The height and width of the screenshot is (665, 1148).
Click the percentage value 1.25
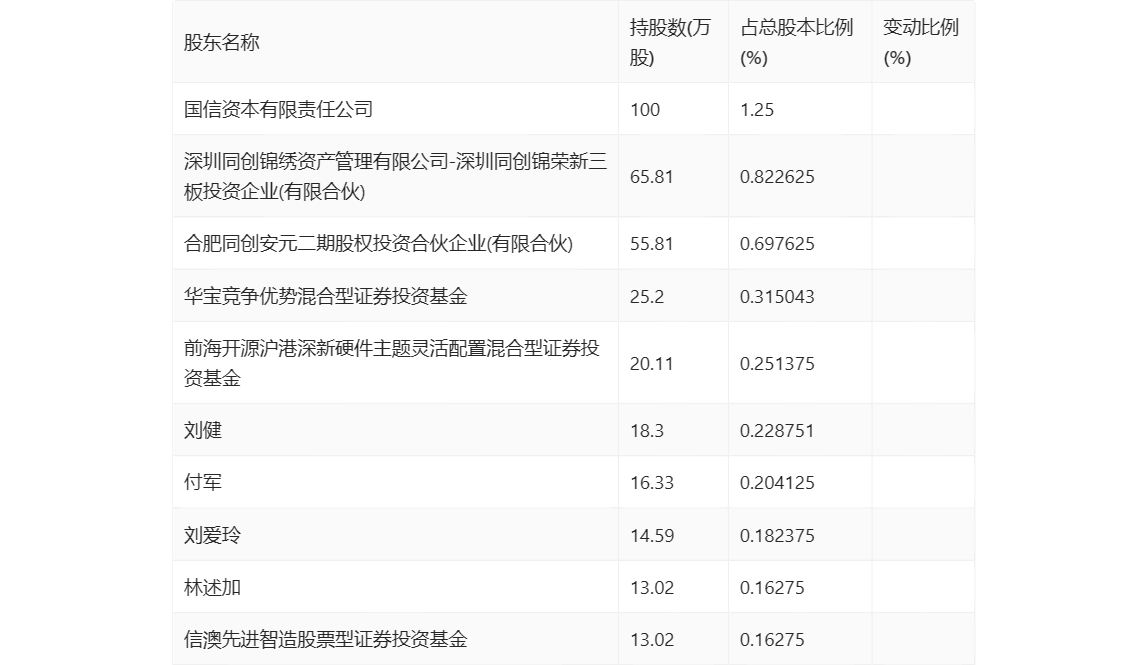coord(757,110)
